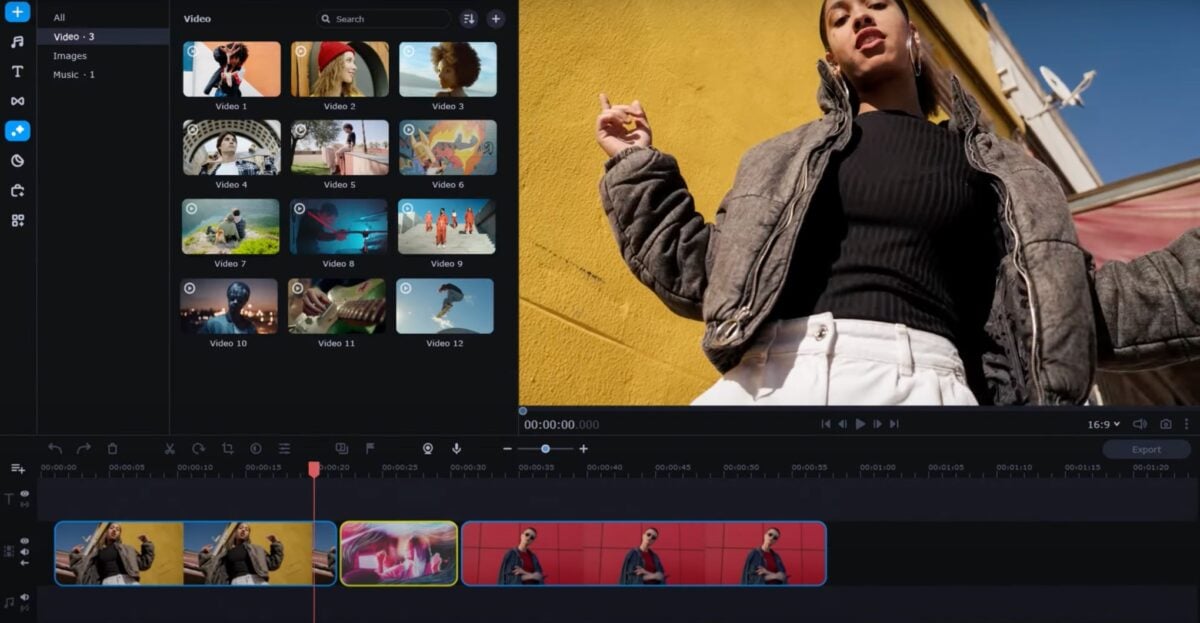Click the music note sounds icon
The height and width of the screenshot is (623, 1200).
[x=17, y=42]
